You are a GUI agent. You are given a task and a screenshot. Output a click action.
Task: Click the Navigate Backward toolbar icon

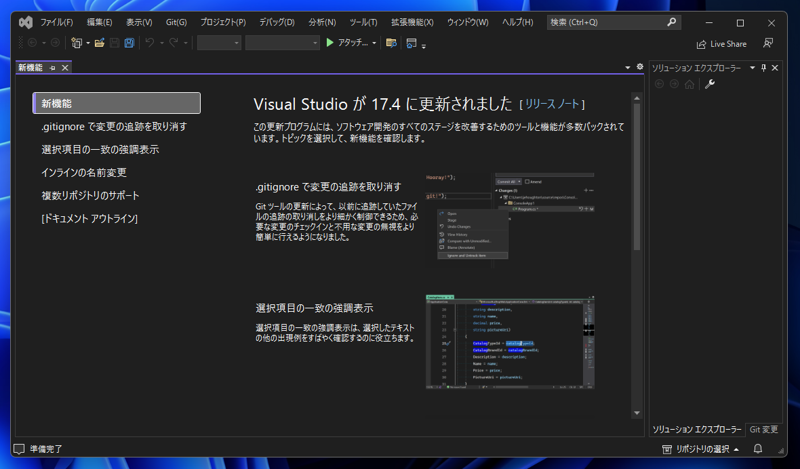(x=32, y=43)
